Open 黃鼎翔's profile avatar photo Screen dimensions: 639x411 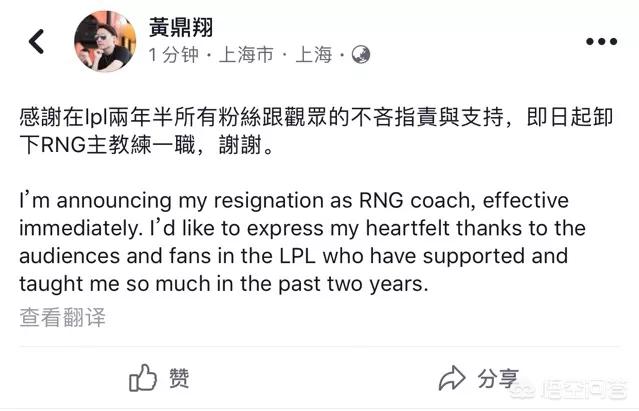104,40
